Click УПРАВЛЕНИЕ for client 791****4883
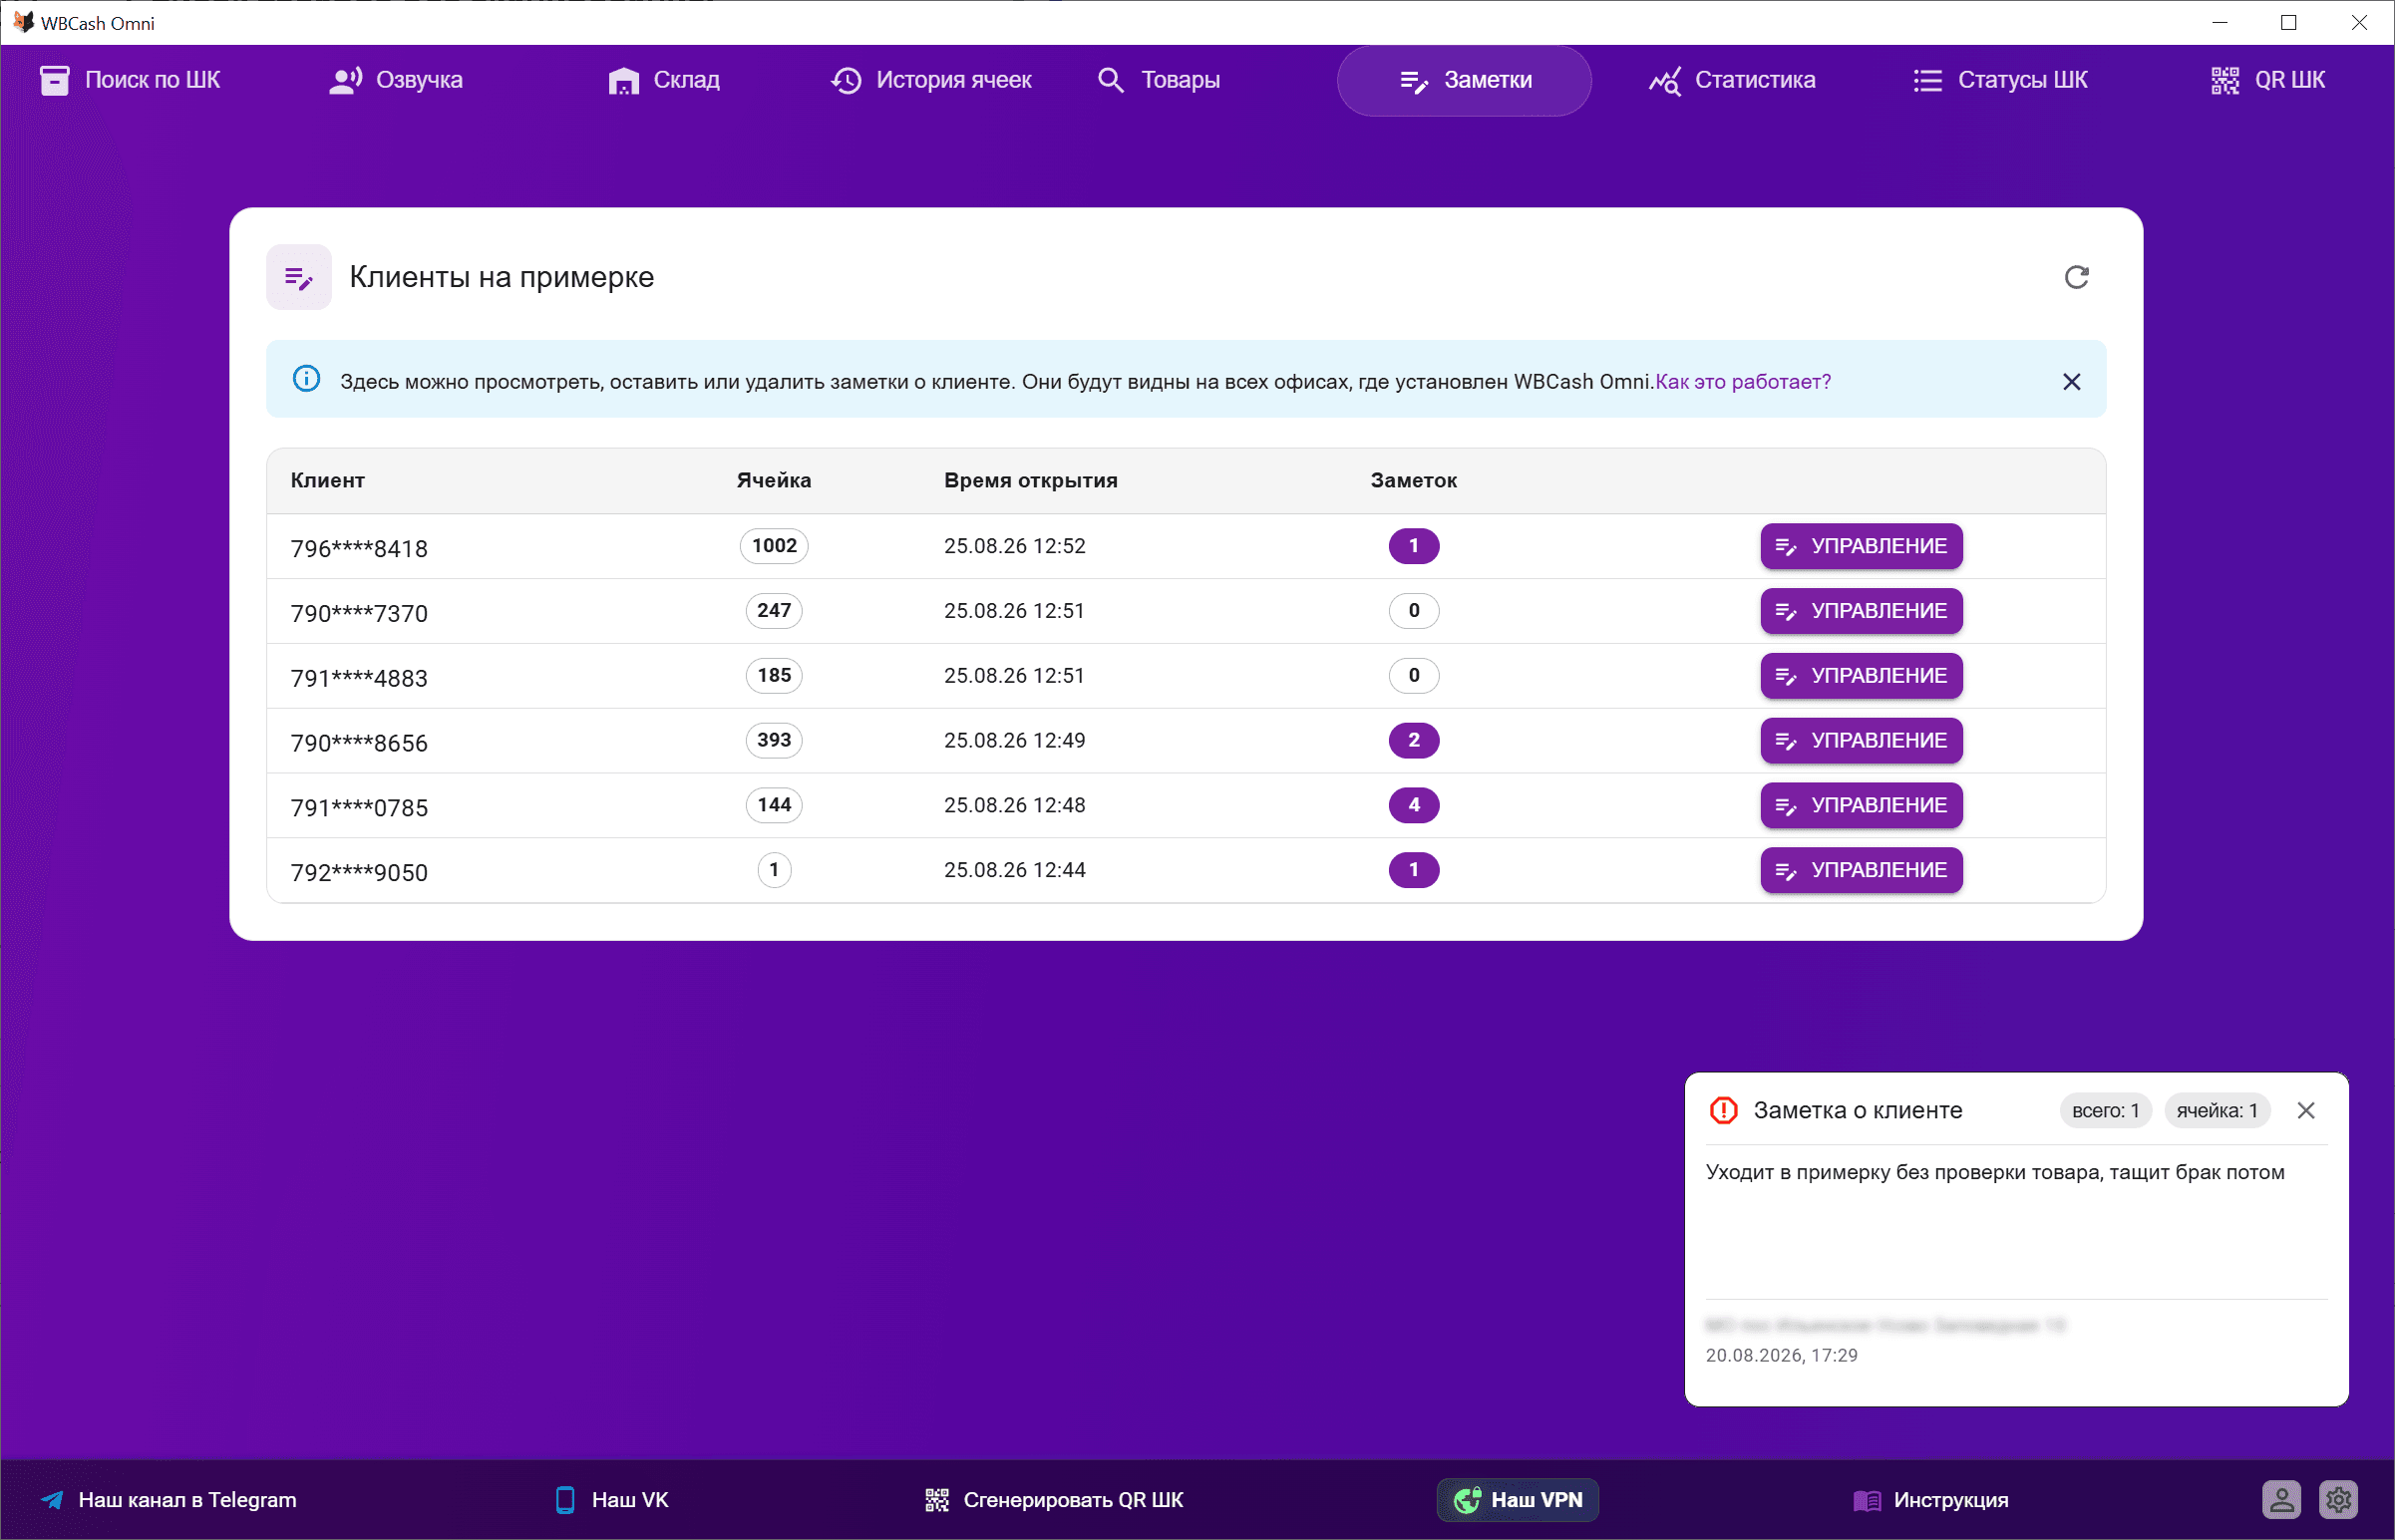Screen dimensions: 2395x1540 click(1861, 676)
